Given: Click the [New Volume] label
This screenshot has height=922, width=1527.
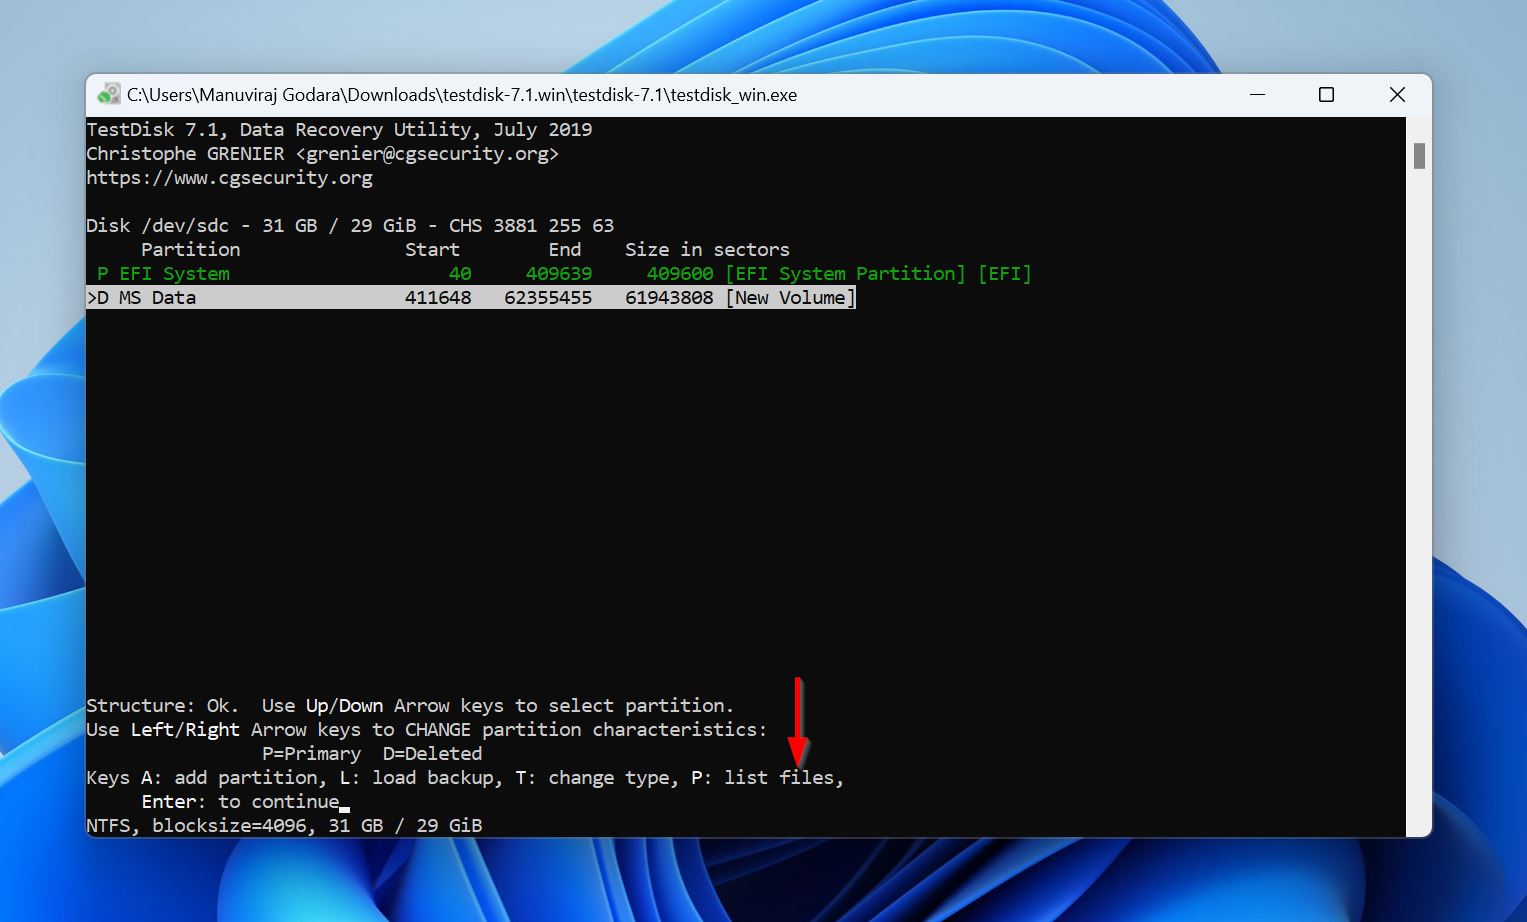Looking at the screenshot, I should click(x=790, y=298).
